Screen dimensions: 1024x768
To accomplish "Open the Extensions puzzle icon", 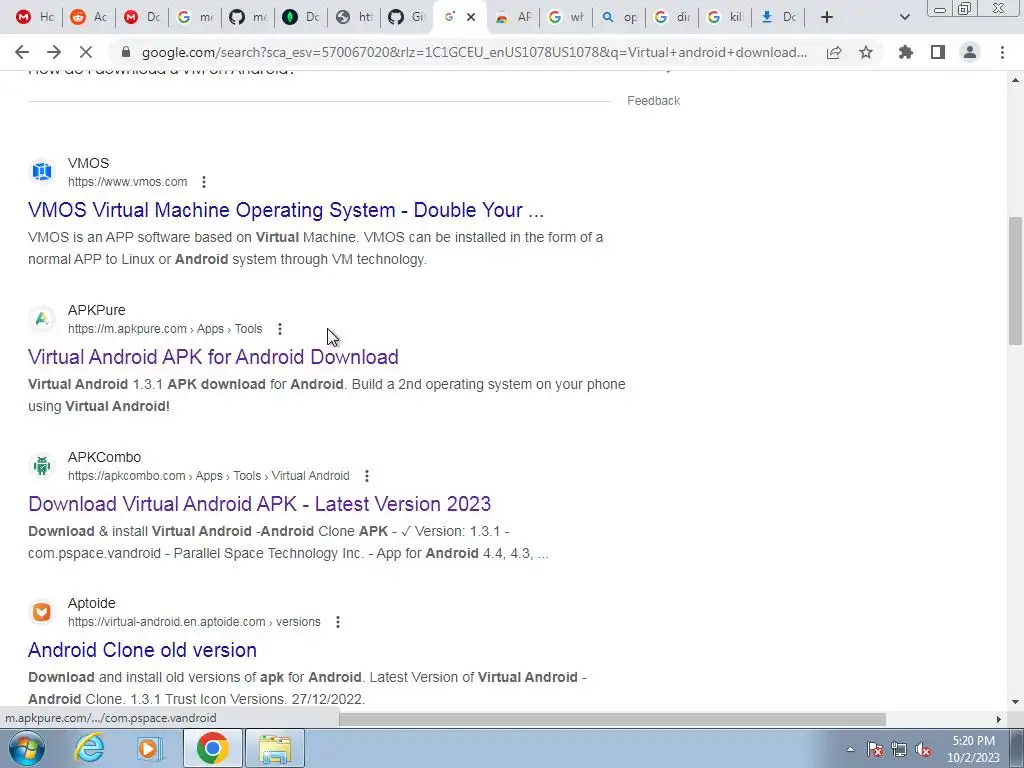I will tap(906, 52).
